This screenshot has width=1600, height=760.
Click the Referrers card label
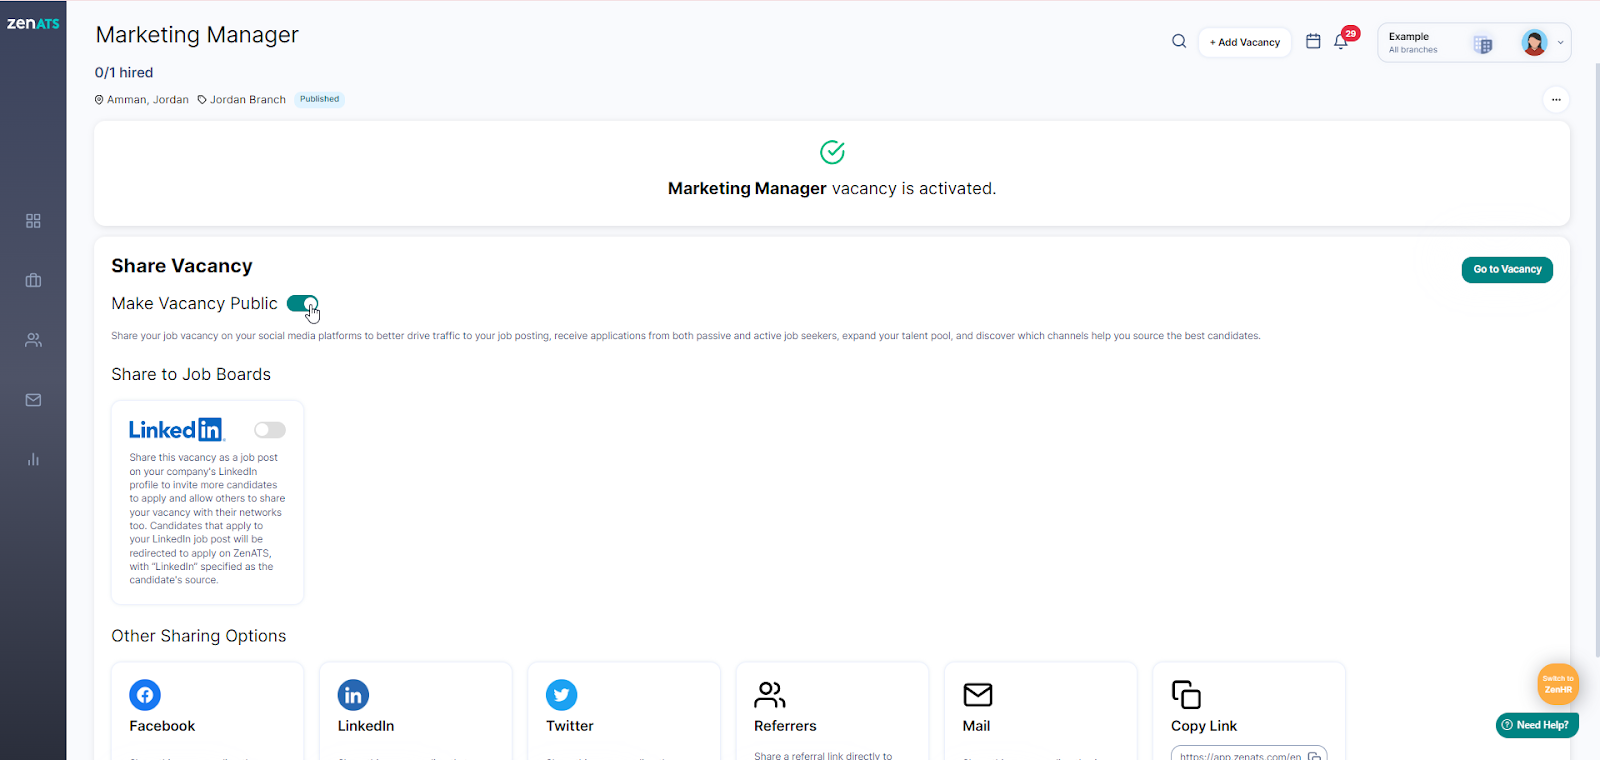(785, 726)
